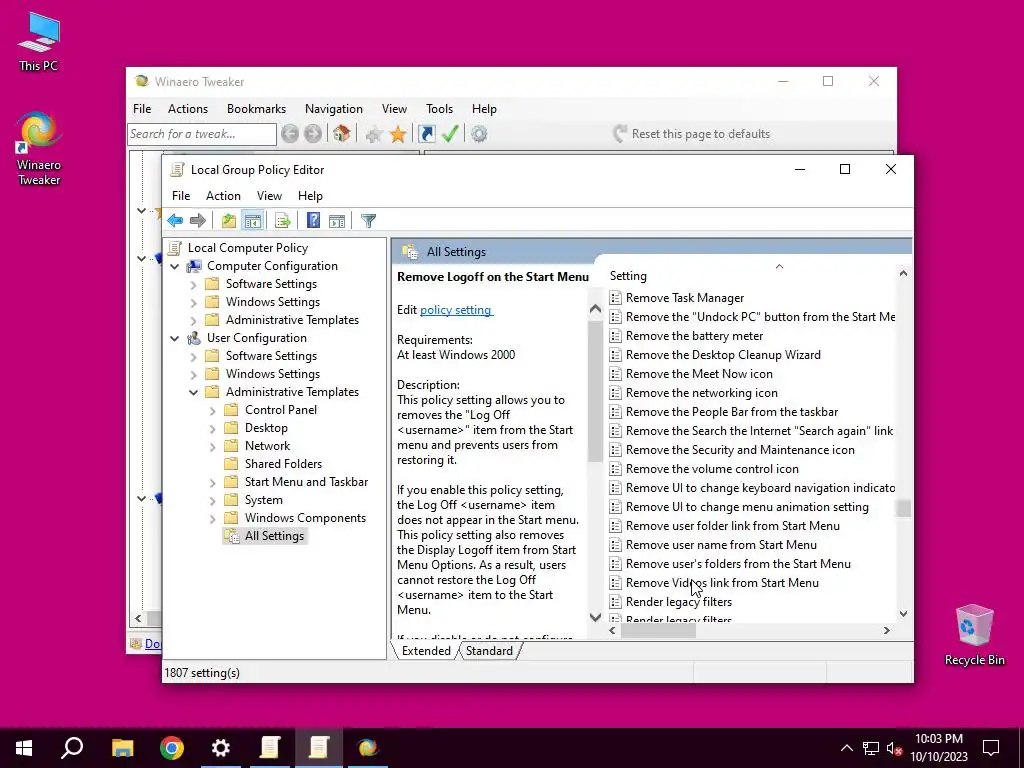Viewport: 1024px width, 768px height.
Task: Collapse the User Configuration node
Action: (x=174, y=338)
